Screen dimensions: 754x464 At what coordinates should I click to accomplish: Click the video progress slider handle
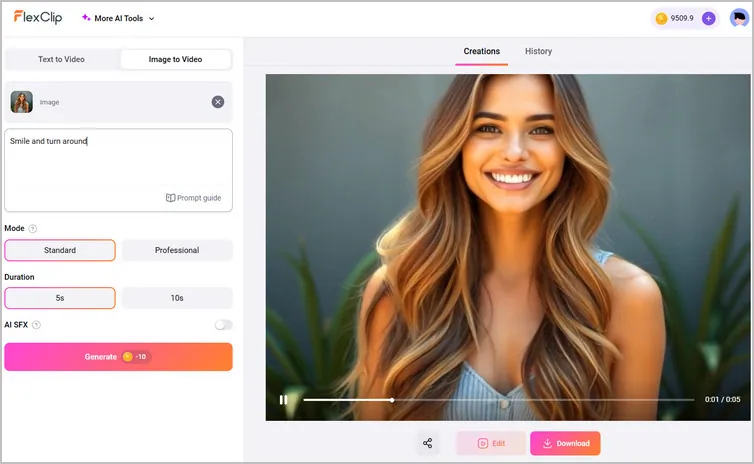coord(392,400)
